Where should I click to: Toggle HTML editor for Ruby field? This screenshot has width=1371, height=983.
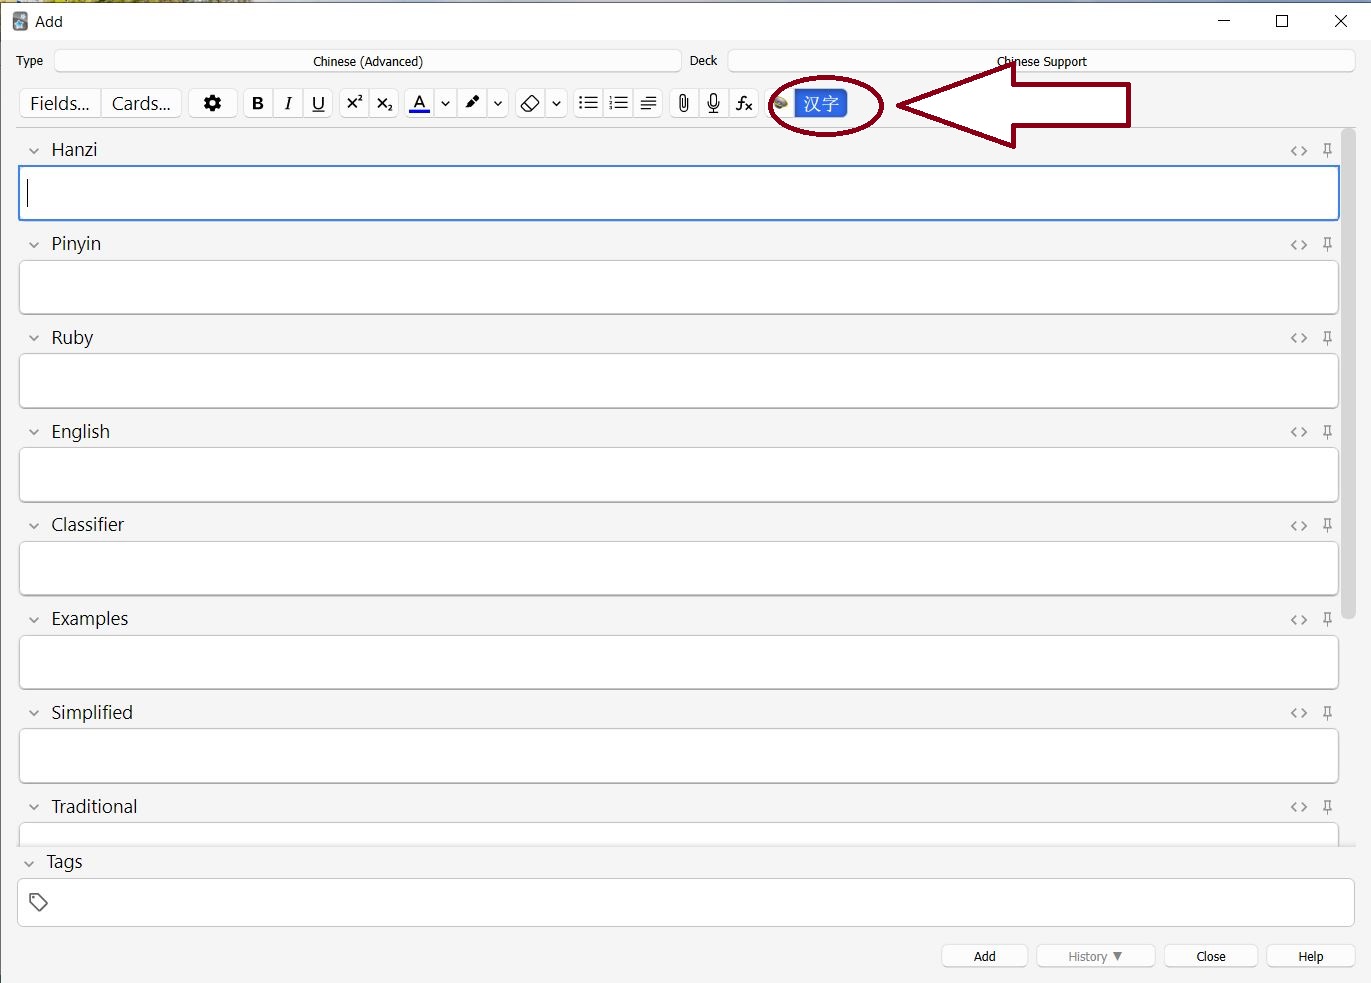[1299, 338]
